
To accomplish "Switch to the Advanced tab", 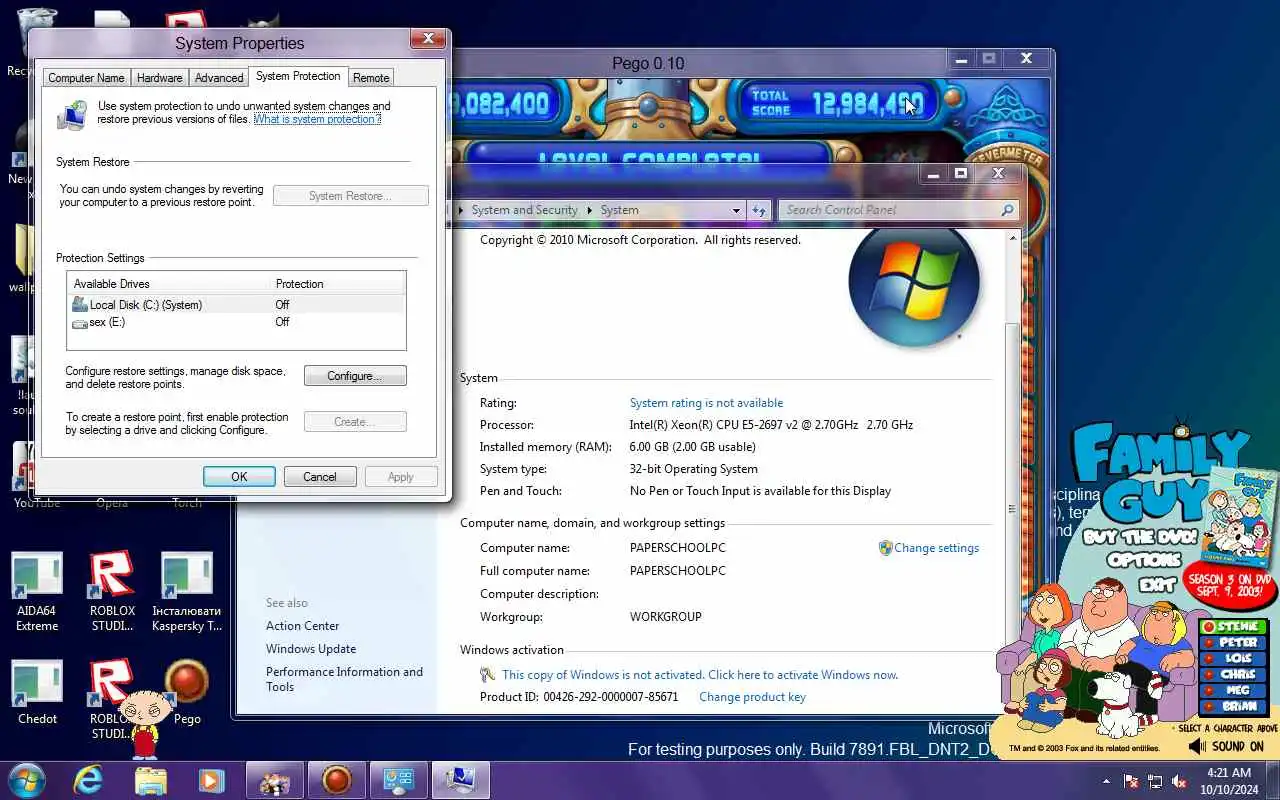I will tap(219, 78).
